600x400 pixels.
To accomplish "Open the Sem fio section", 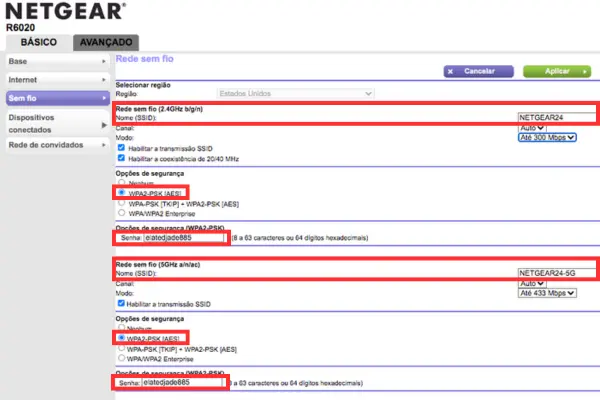I will (x=58, y=98).
